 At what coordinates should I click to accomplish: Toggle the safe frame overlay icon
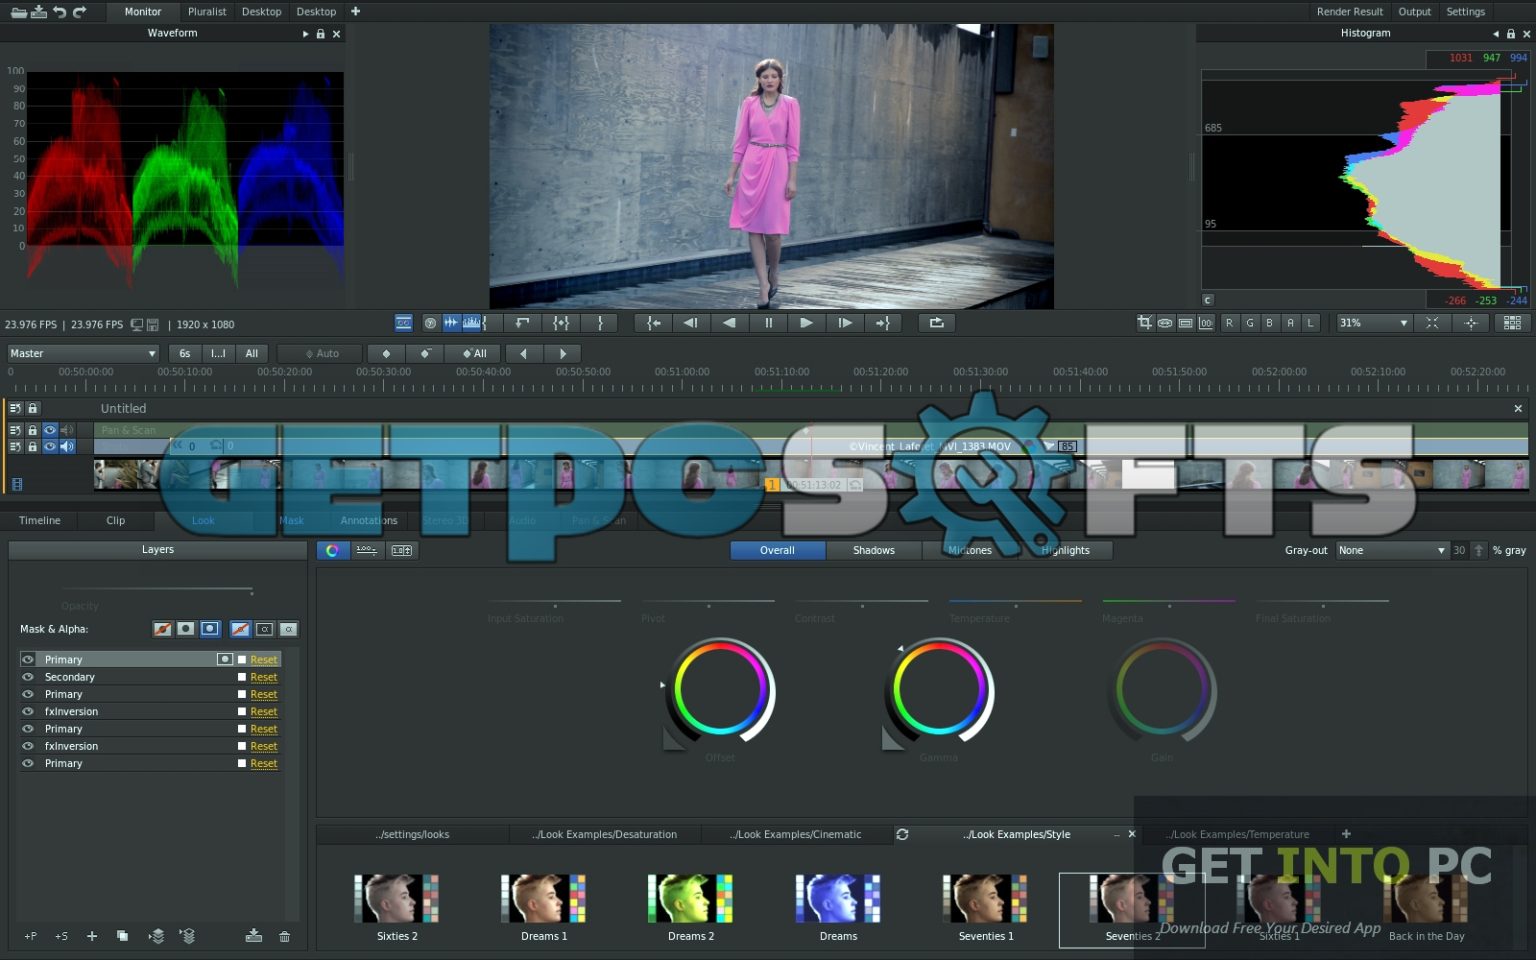pyautogui.click(x=1185, y=323)
